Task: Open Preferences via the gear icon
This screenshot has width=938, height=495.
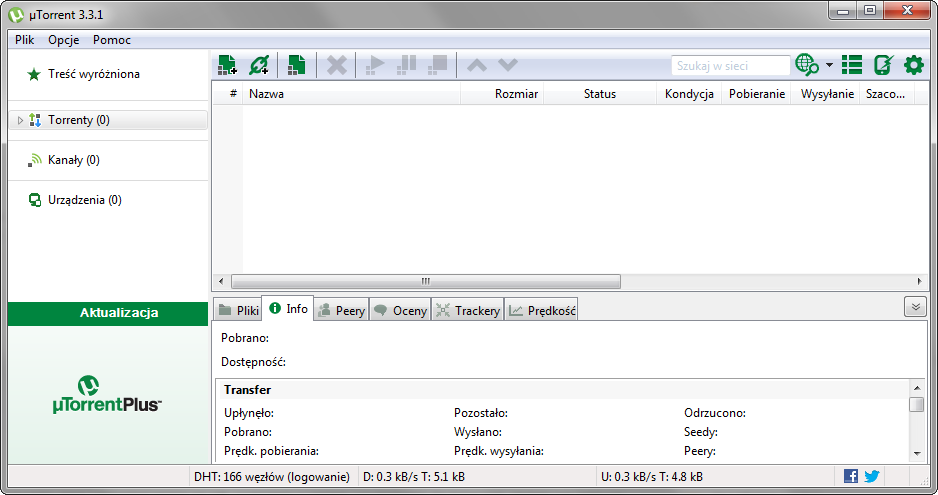Action: pos(913,65)
